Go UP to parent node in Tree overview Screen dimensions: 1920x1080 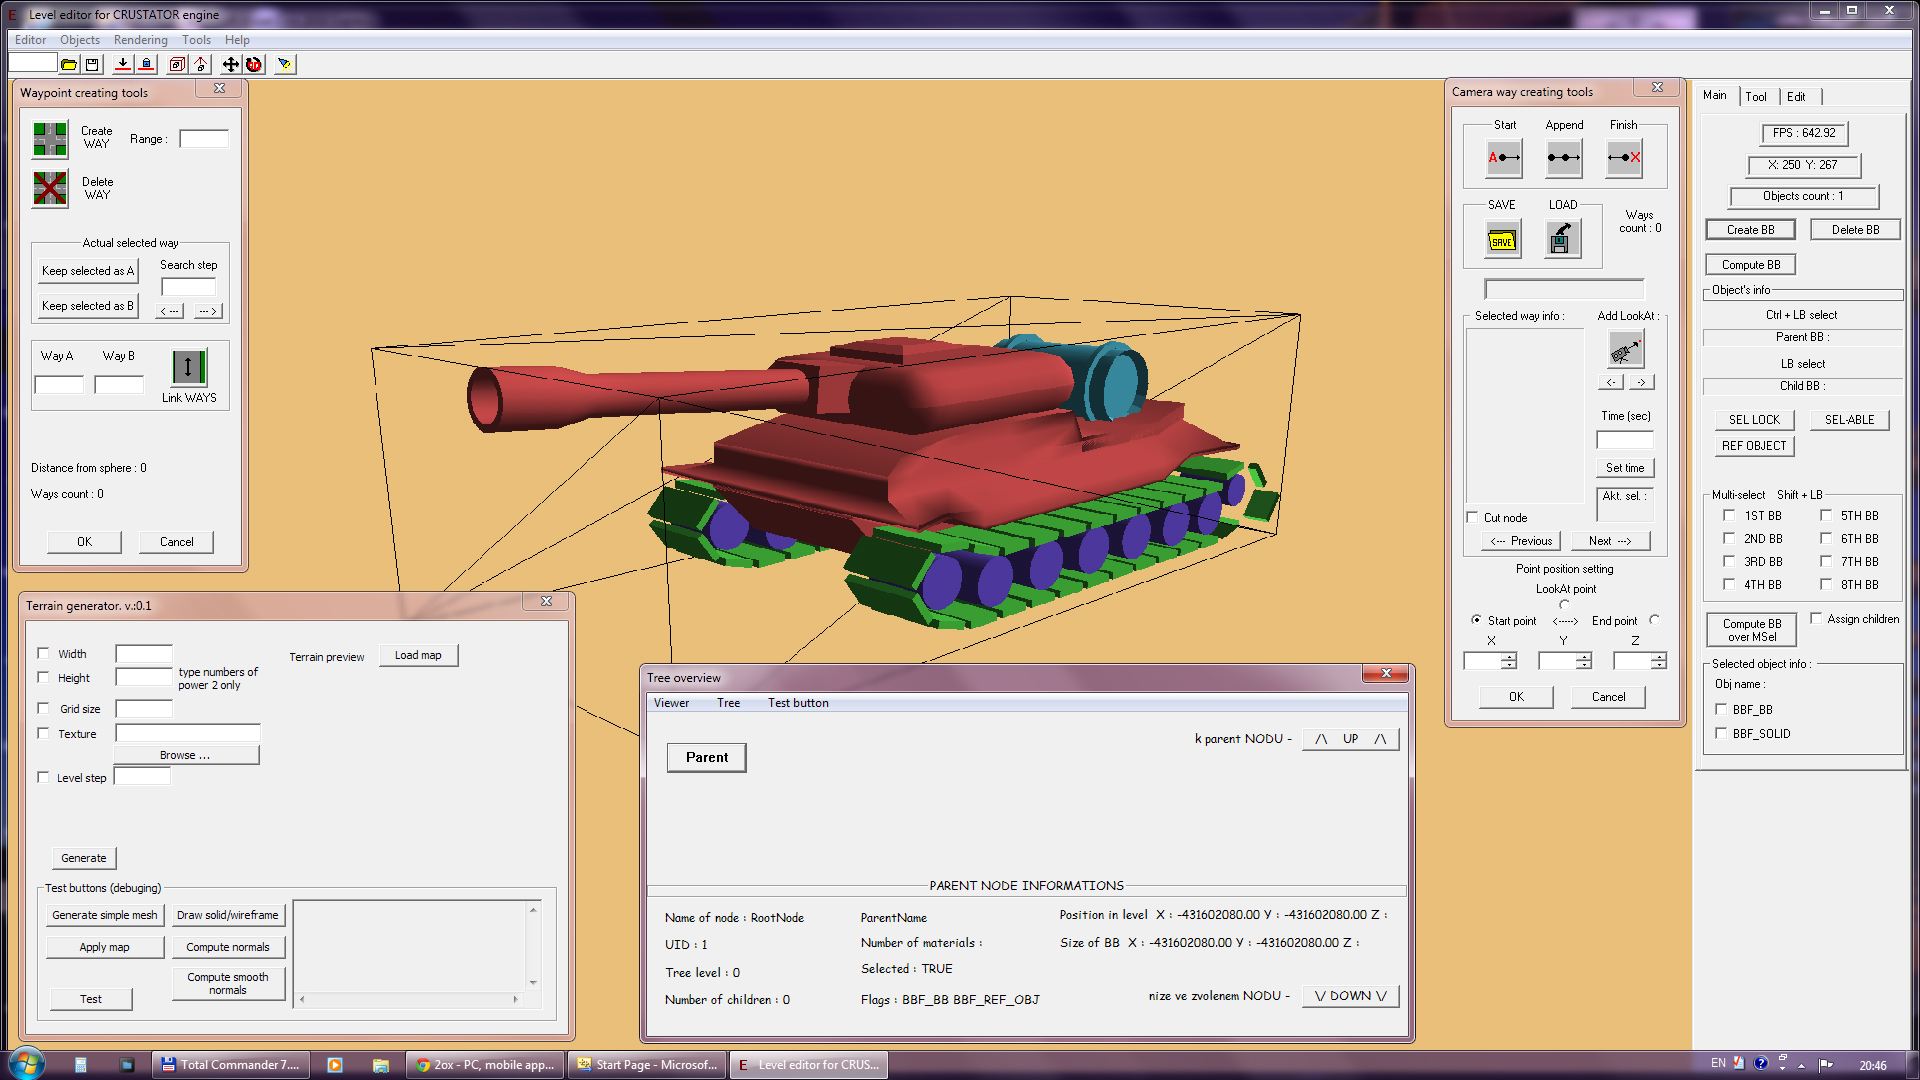[x=1350, y=739]
